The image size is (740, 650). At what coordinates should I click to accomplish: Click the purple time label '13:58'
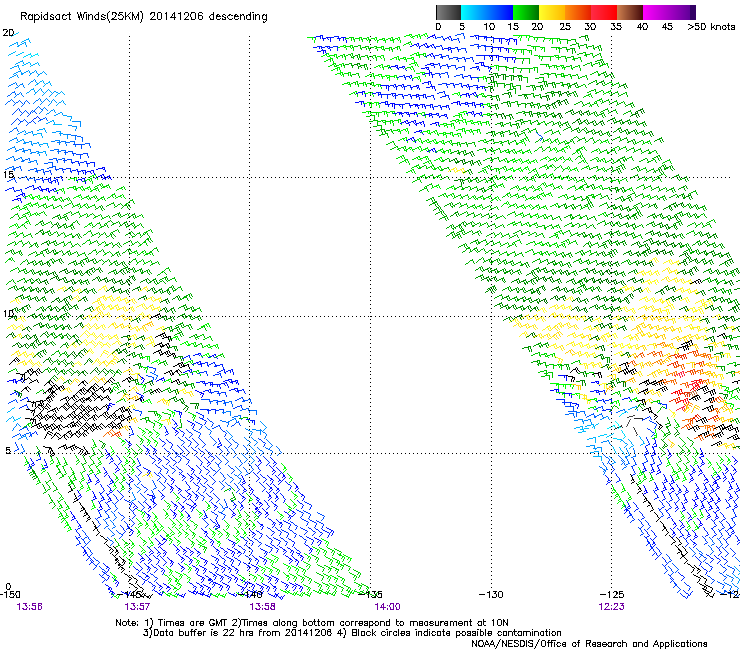click(x=262, y=607)
